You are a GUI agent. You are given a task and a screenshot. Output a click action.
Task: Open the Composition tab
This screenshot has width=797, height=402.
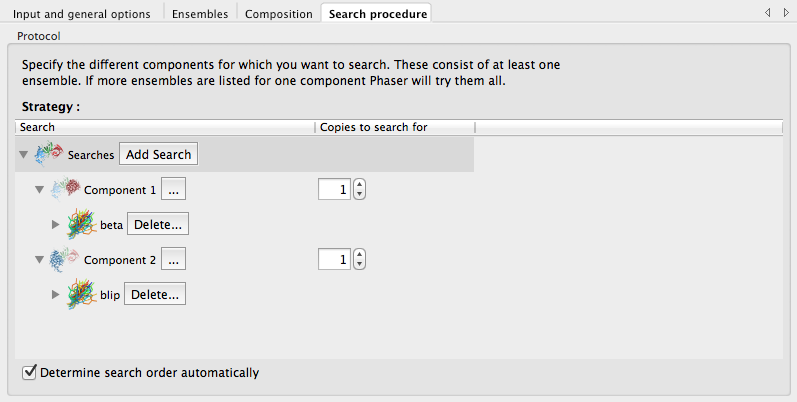(278, 14)
